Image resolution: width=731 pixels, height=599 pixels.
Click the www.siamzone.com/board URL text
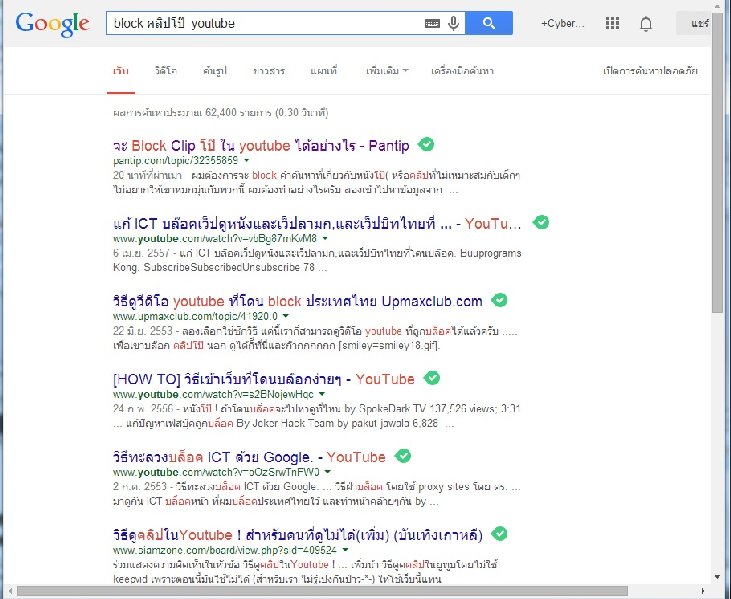tap(225, 550)
